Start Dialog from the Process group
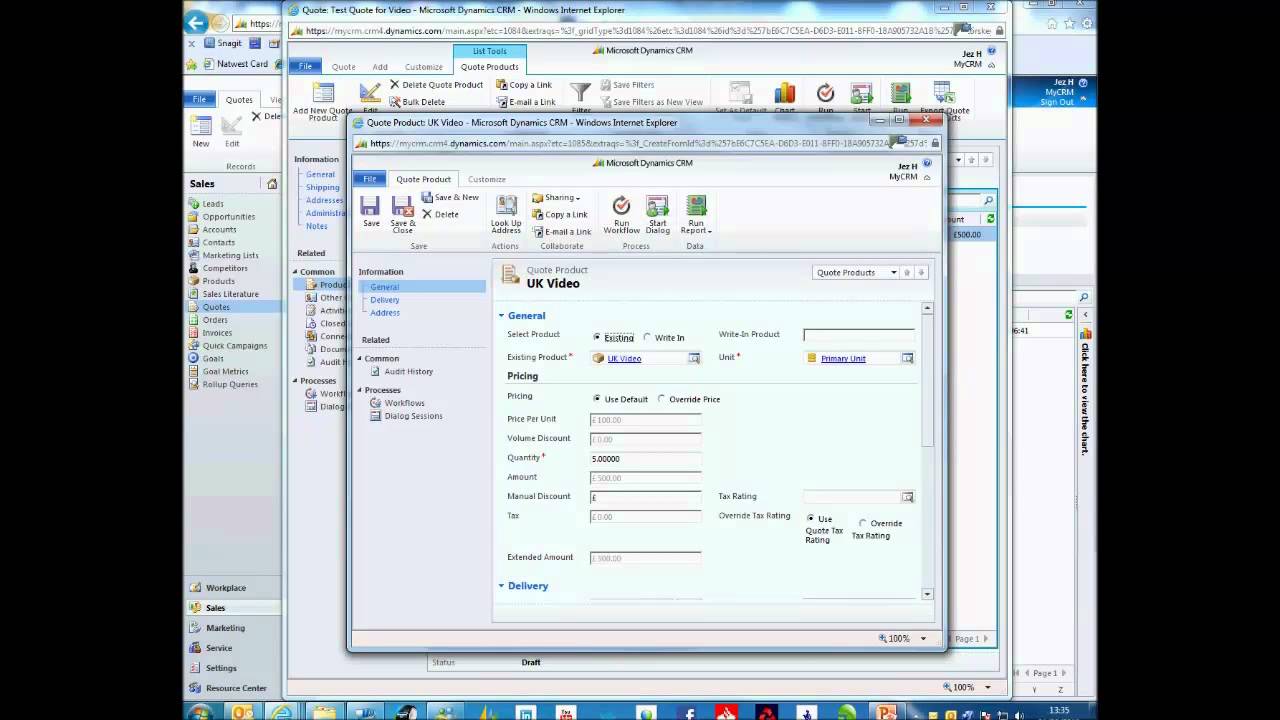This screenshot has width=1280, height=720. (x=657, y=214)
